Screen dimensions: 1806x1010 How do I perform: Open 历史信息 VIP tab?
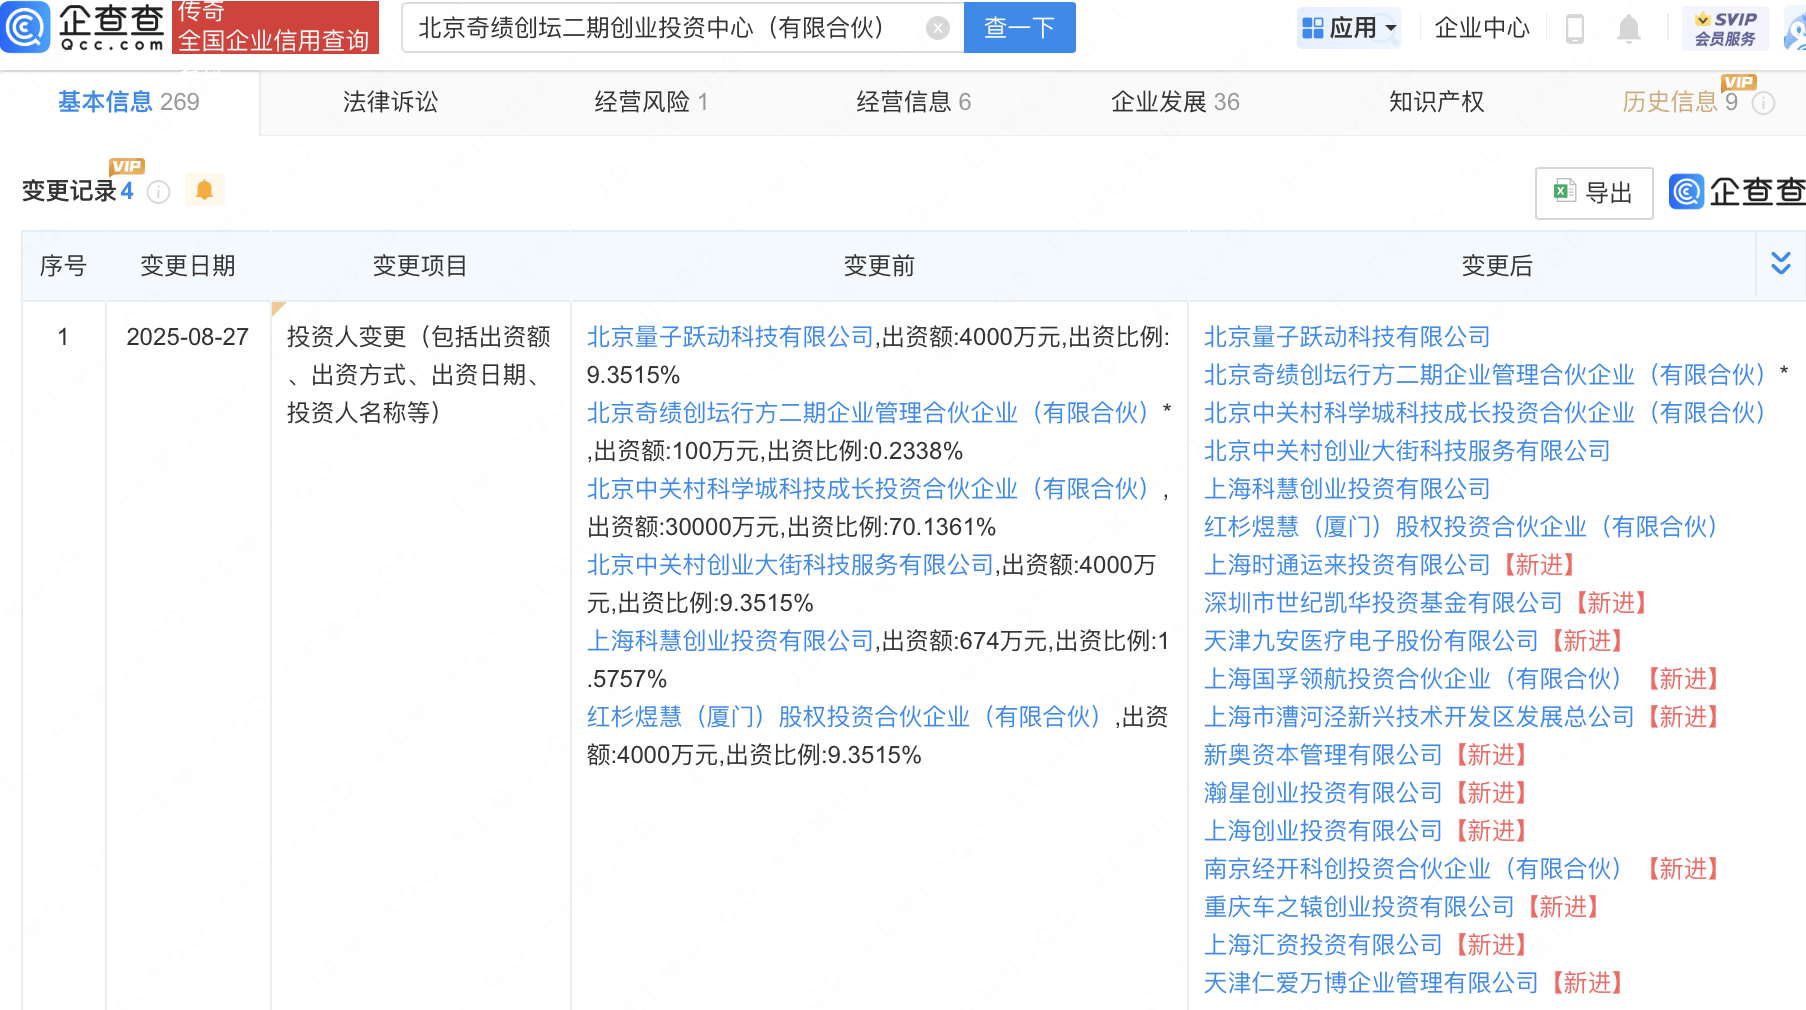pos(1679,102)
